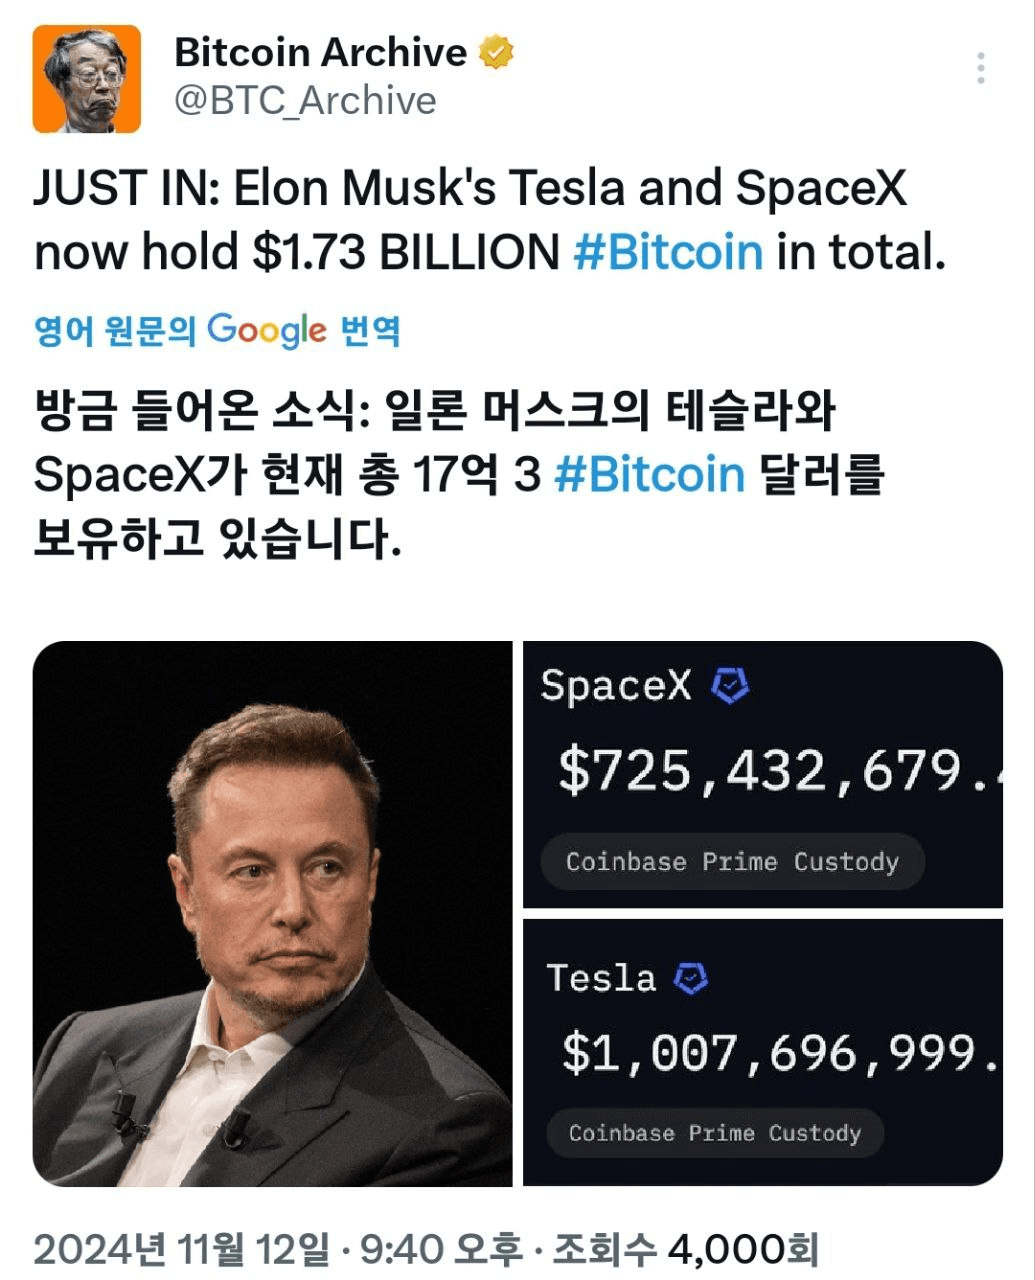Open the #Bitcoin hashtag in the English text
The width and height of the screenshot is (1035, 1280).
pos(668,252)
